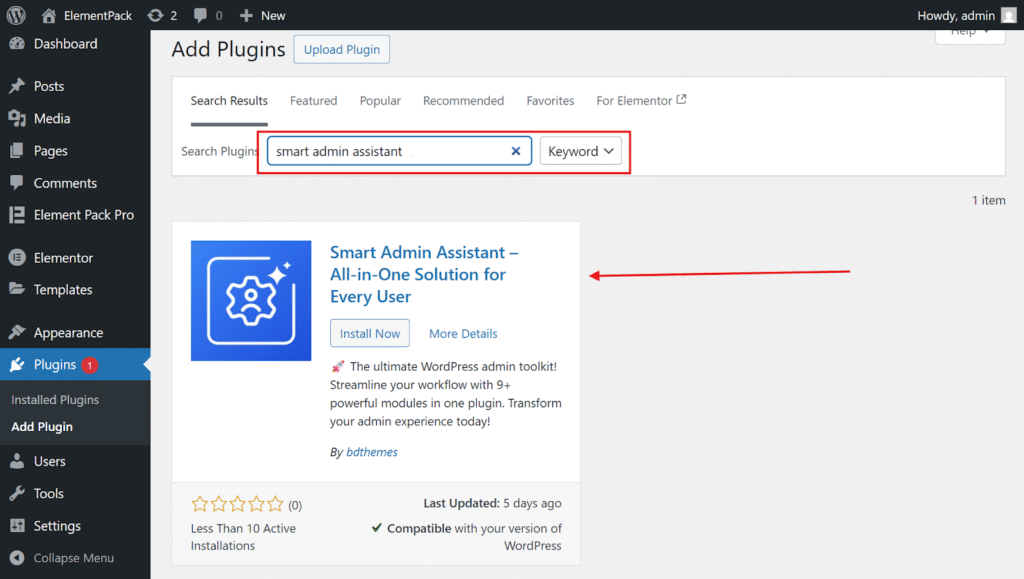Click the Howdy, admin account text
This screenshot has height=579, width=1024.
tap(956, 15)
